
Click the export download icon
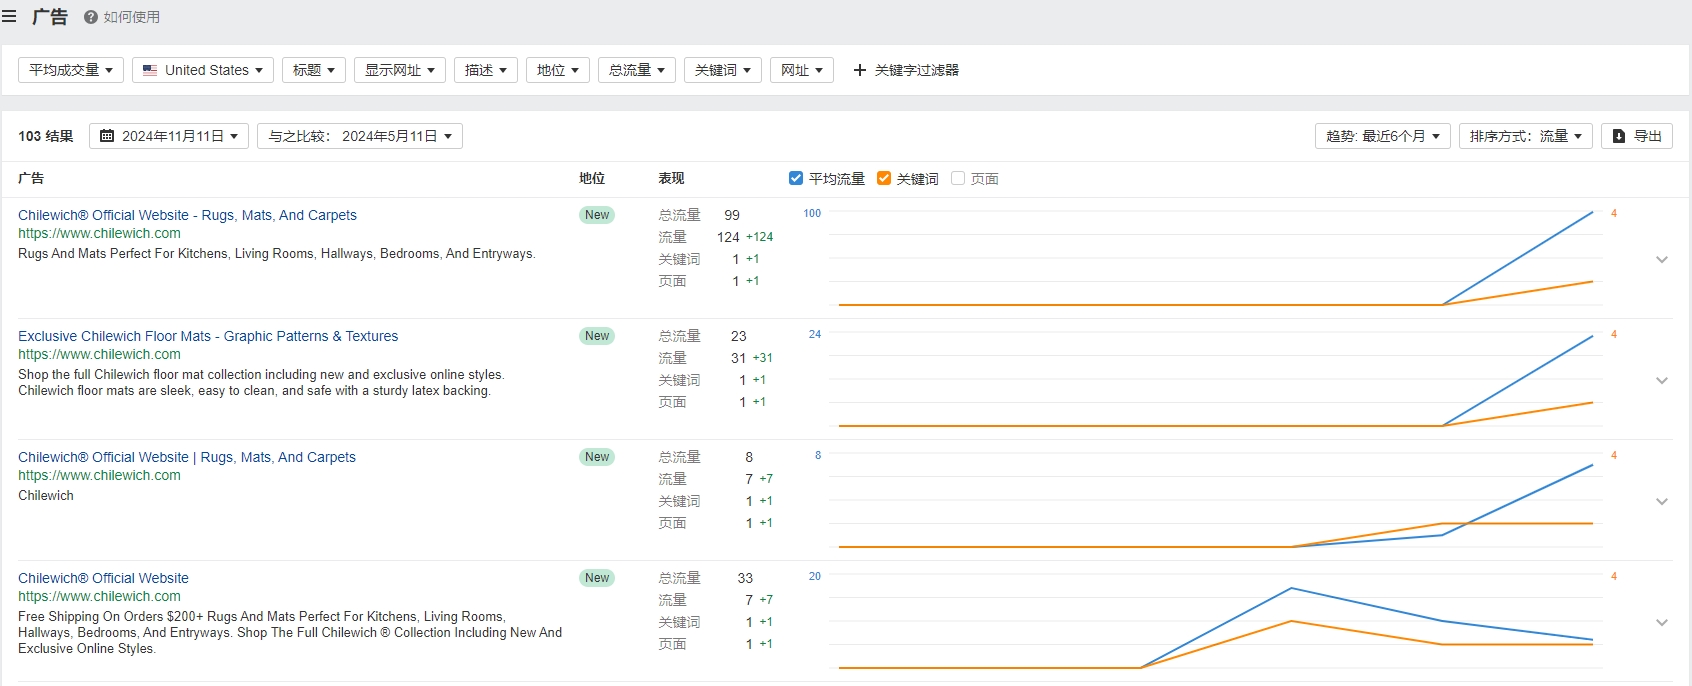click(1619, 136)
